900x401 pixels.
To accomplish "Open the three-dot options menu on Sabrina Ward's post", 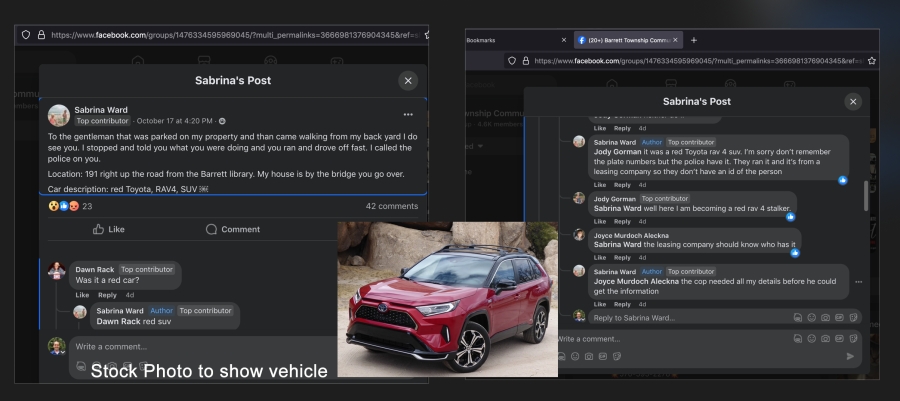I will tap(408, 115).
